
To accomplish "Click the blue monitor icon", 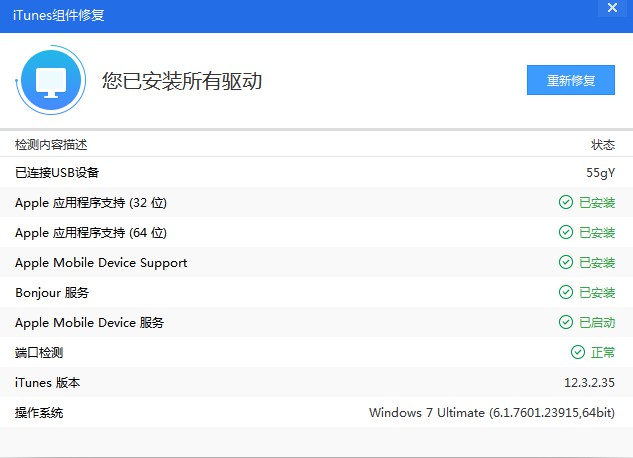I will (51, 80).
